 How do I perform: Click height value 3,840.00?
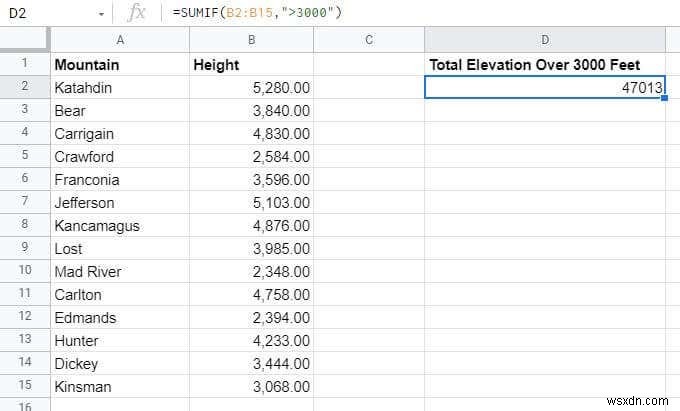pyautogui.click(x=252, y=110)
